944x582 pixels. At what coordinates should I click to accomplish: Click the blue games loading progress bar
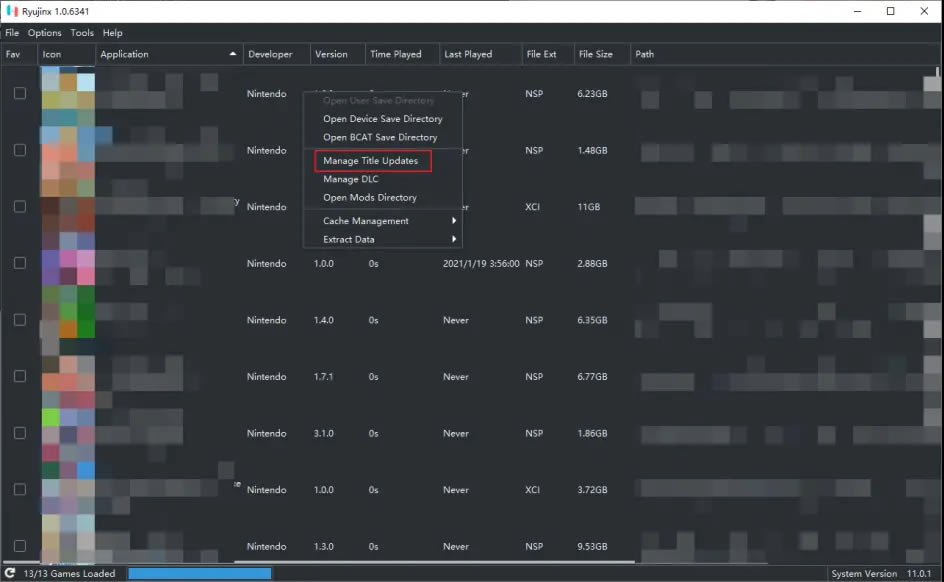tap(199, 574)
